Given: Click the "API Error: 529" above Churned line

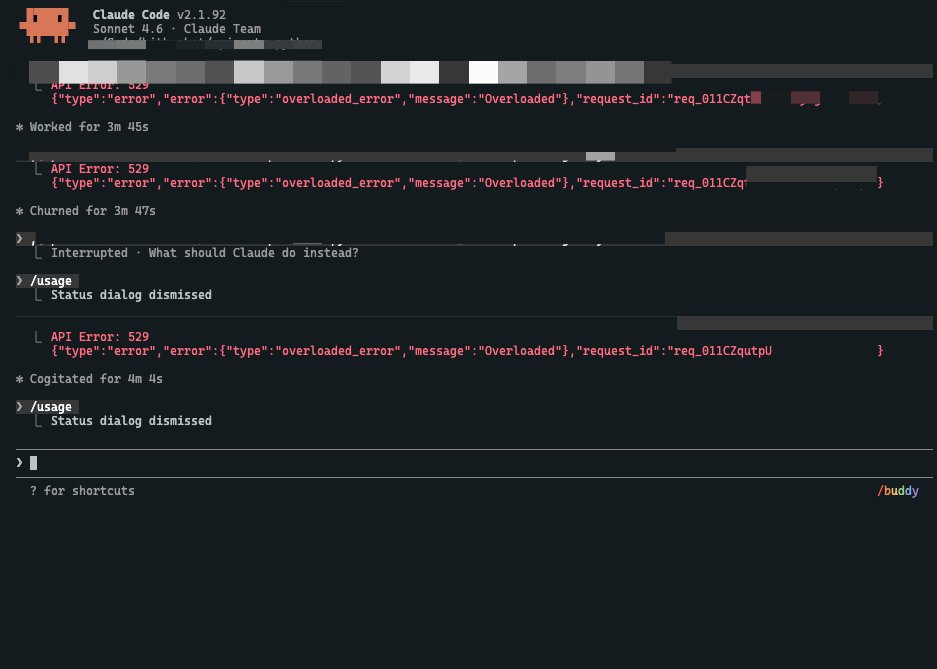Looking at the screenshot, I should click(x=100, y=169).
